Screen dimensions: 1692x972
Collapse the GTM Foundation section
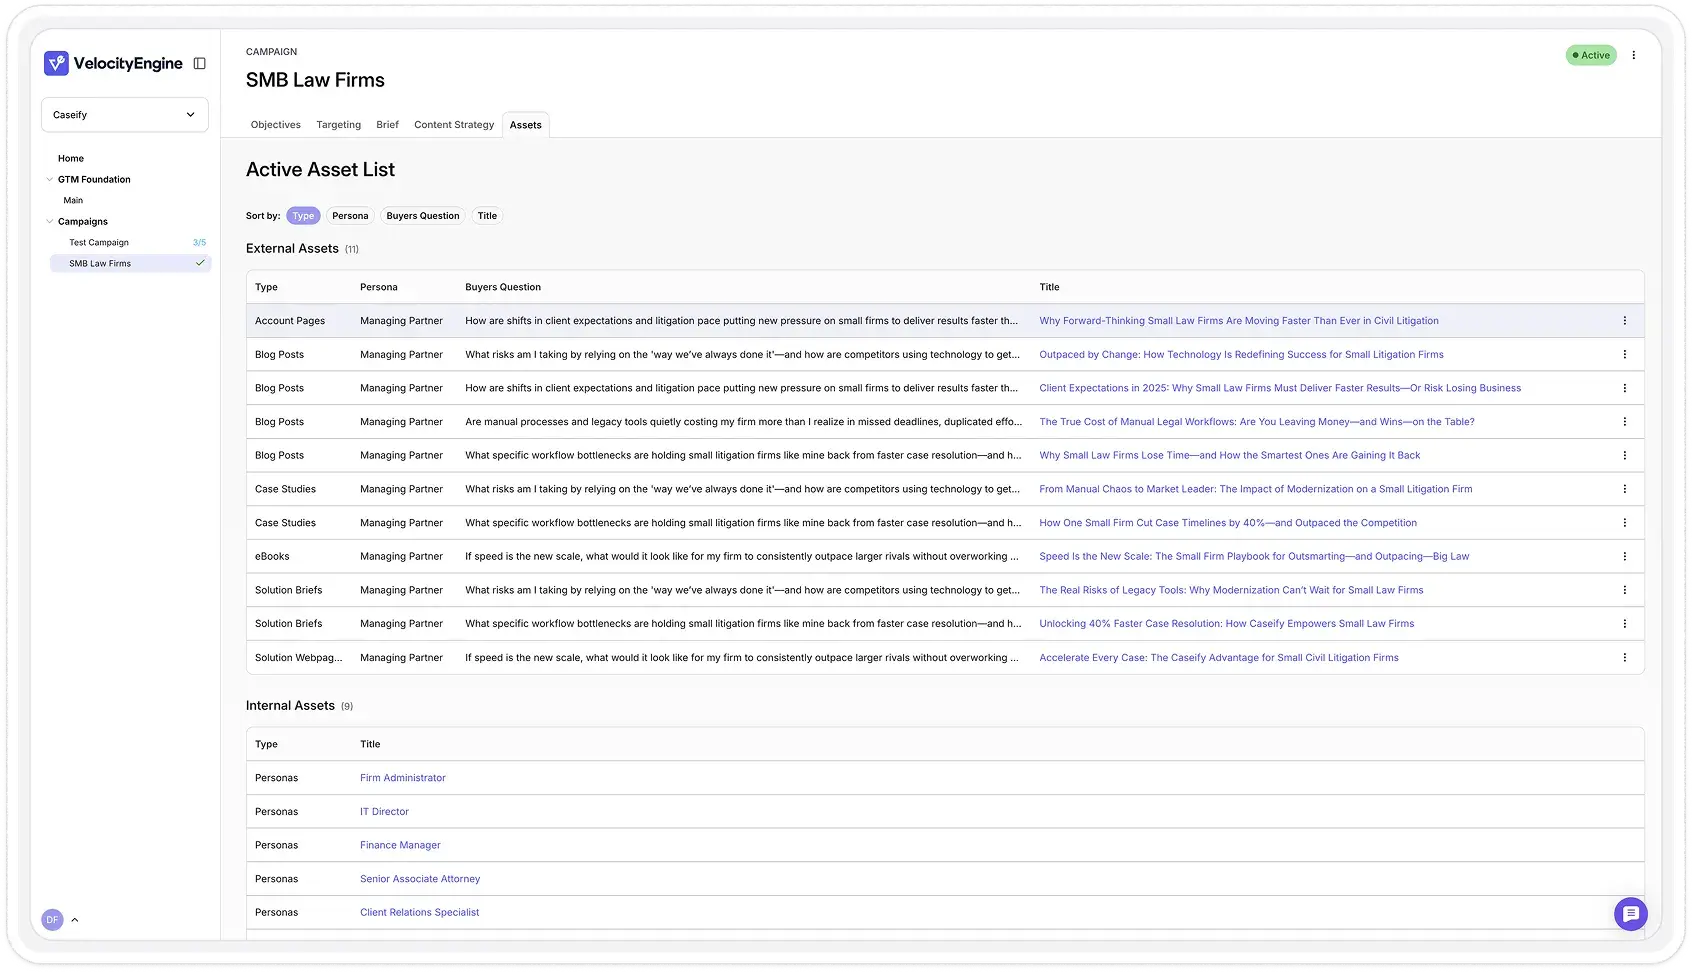[49, 179]
